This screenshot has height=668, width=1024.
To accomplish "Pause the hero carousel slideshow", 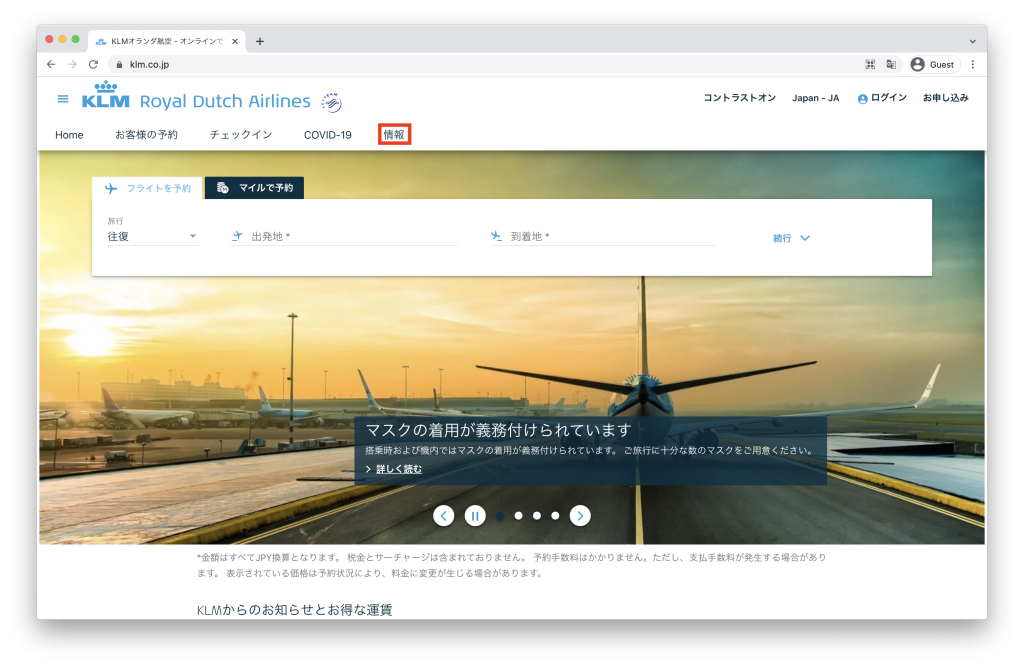I will [475, 516].
